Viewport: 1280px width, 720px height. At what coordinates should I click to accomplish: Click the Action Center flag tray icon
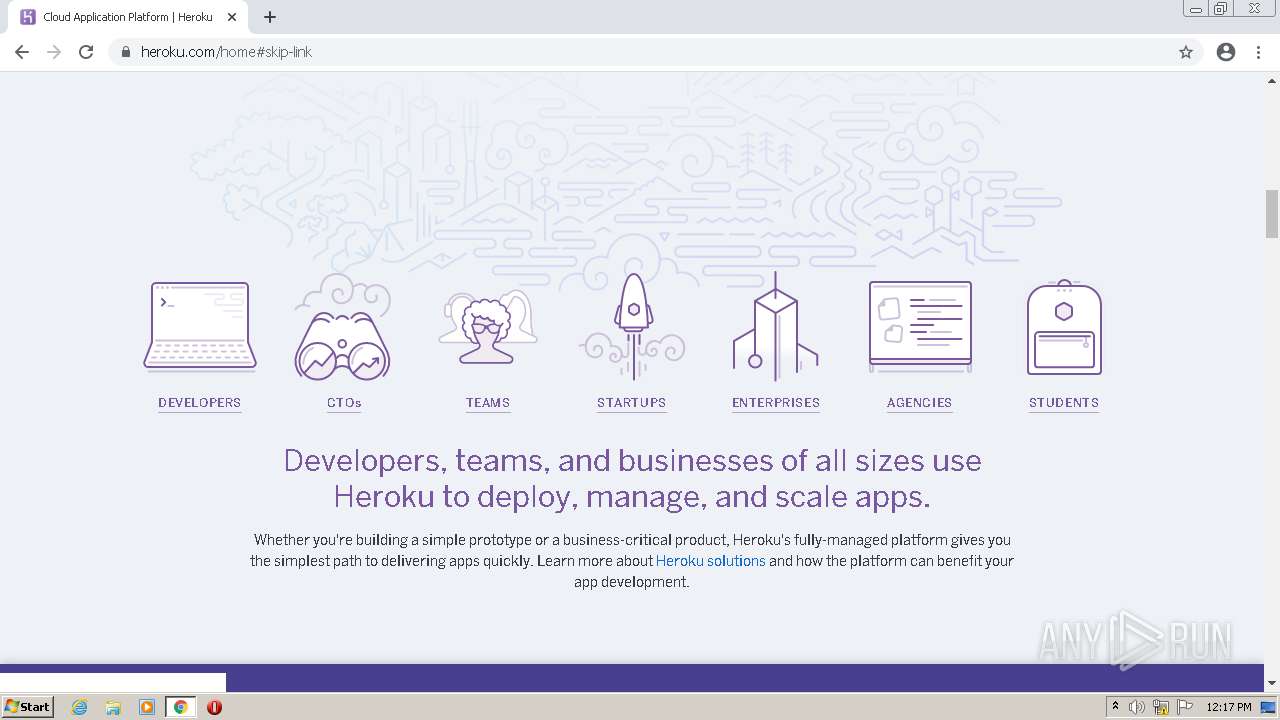click(x=1185, y=707)
